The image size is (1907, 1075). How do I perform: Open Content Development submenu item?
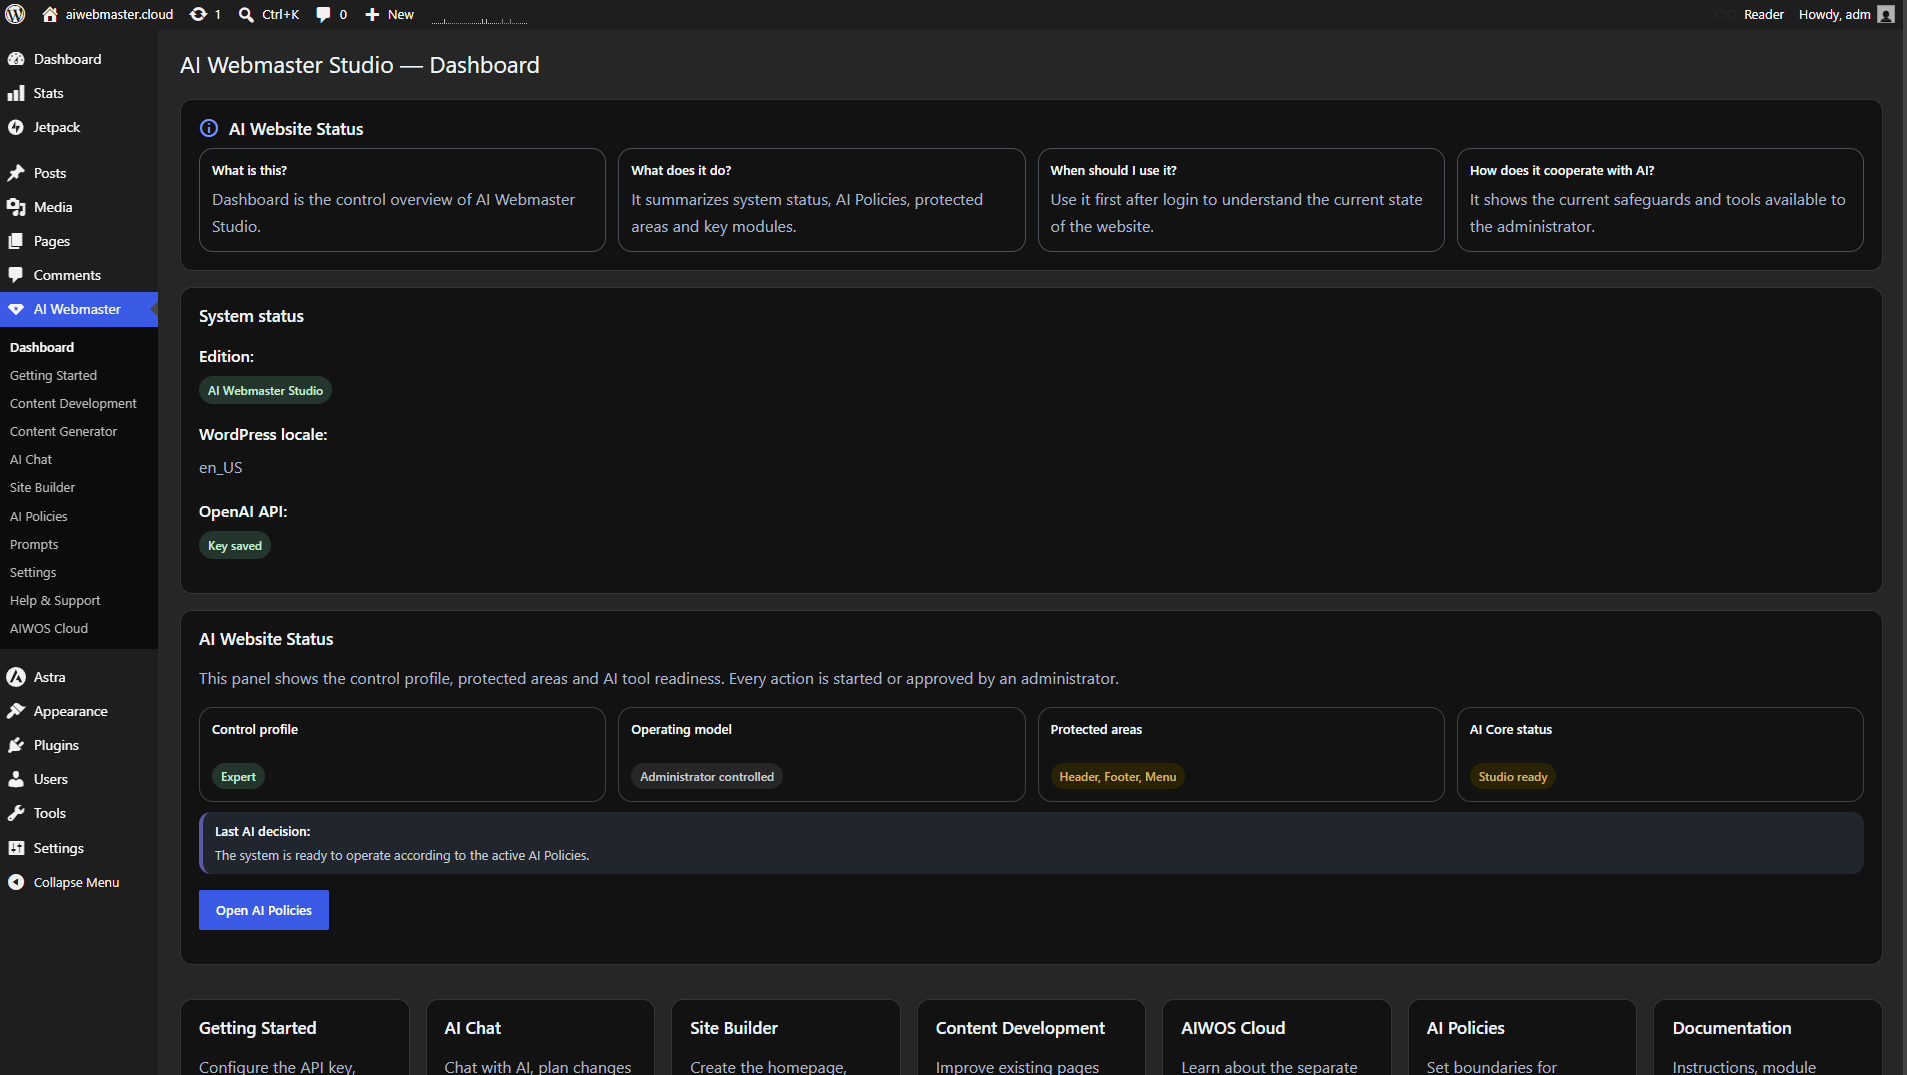click(x=73, y=403)
